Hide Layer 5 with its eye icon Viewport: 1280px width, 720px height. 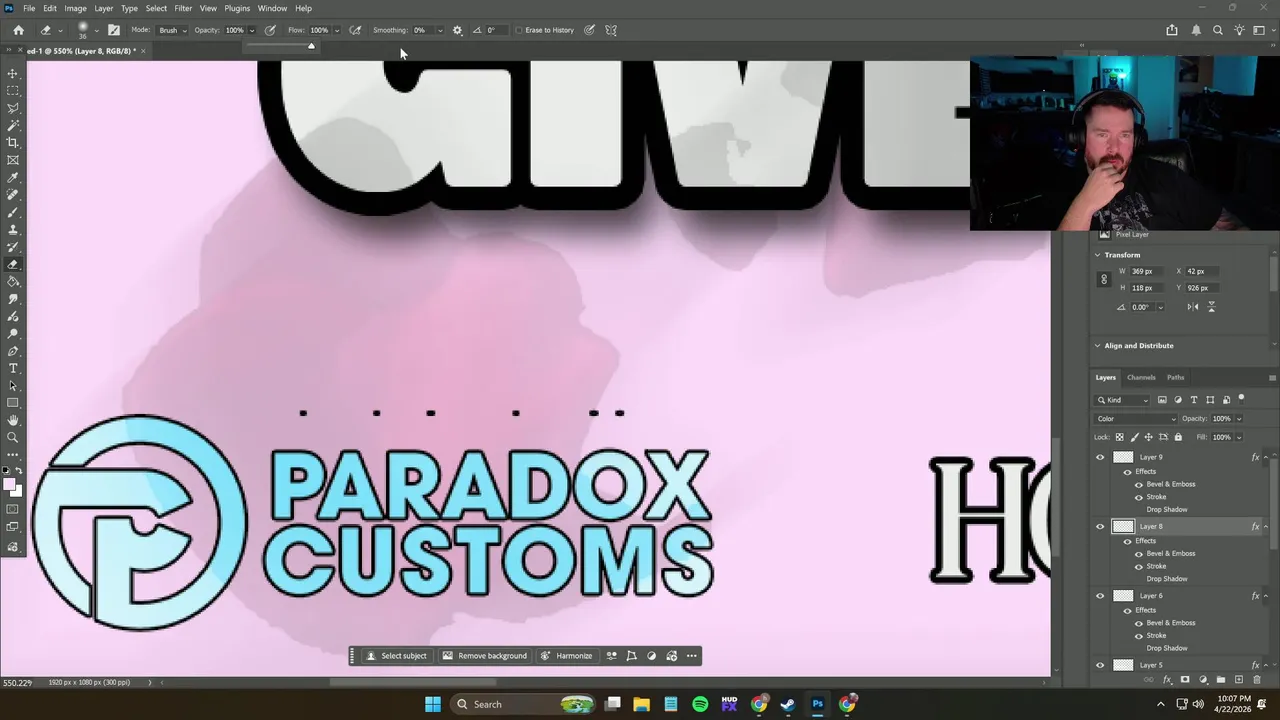pyautogui.click(x=1100, y=665)
